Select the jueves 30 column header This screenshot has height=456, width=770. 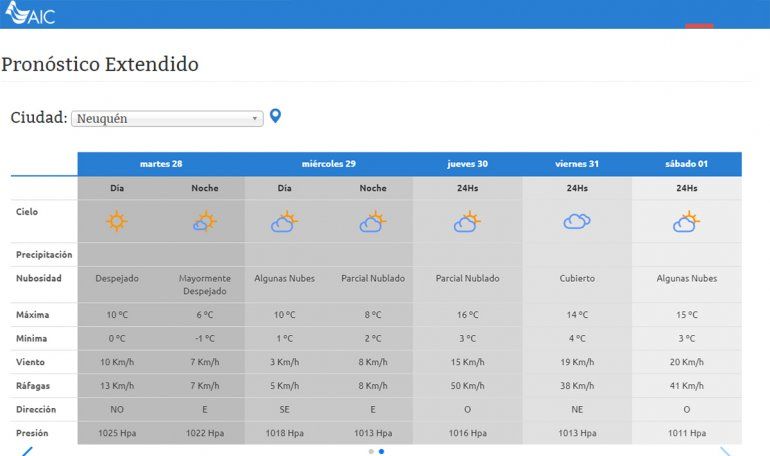pos(467,164)
